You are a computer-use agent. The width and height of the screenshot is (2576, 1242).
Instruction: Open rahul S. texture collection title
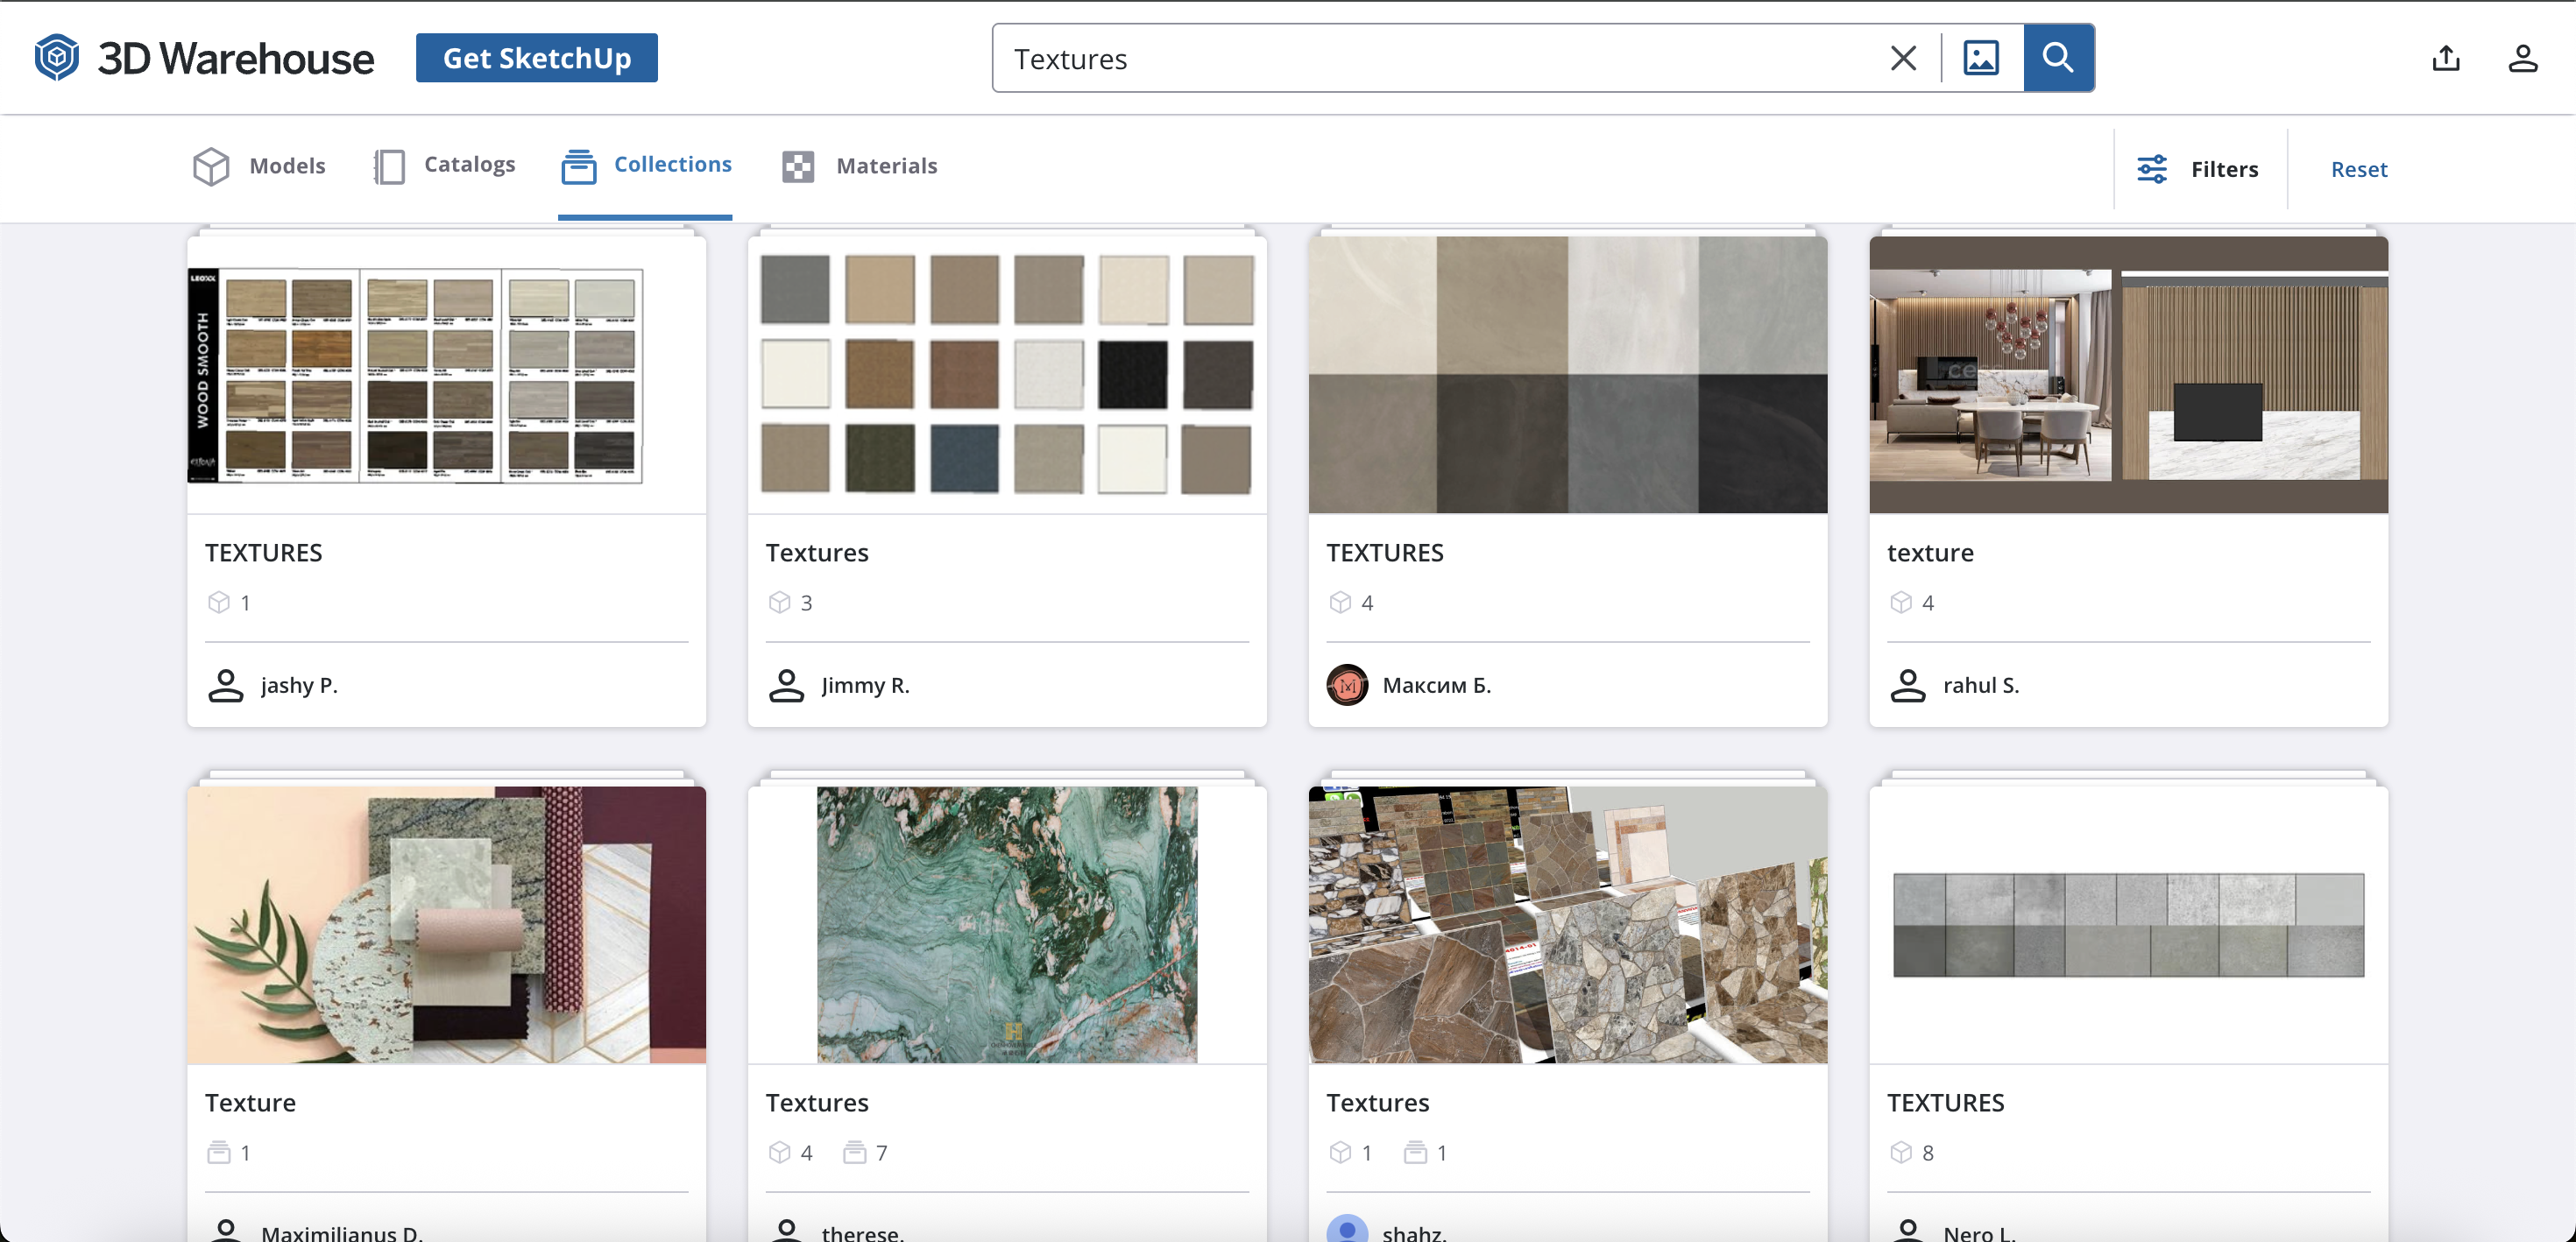(x=1929, y=553)
